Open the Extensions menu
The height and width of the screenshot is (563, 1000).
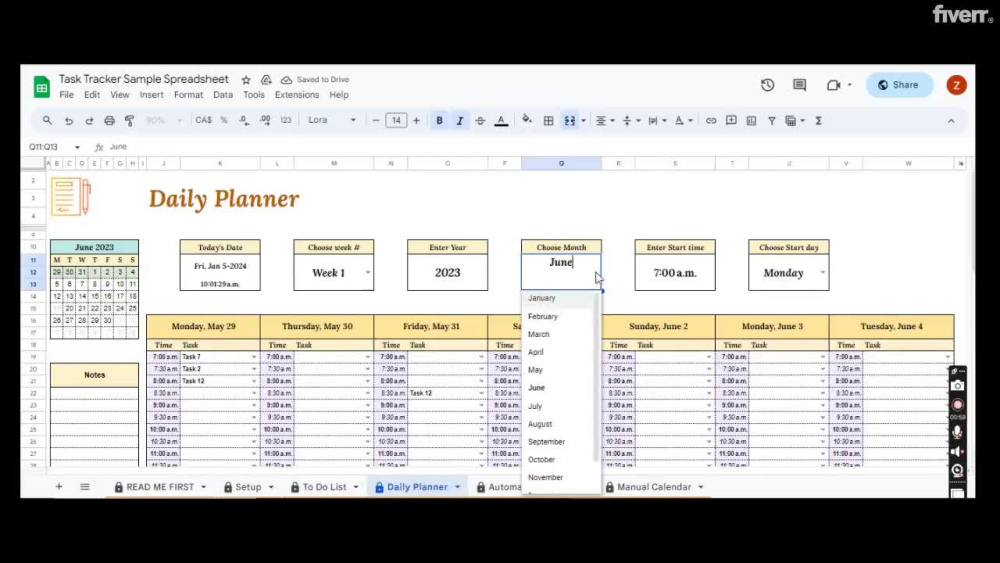tap(297, 95)
